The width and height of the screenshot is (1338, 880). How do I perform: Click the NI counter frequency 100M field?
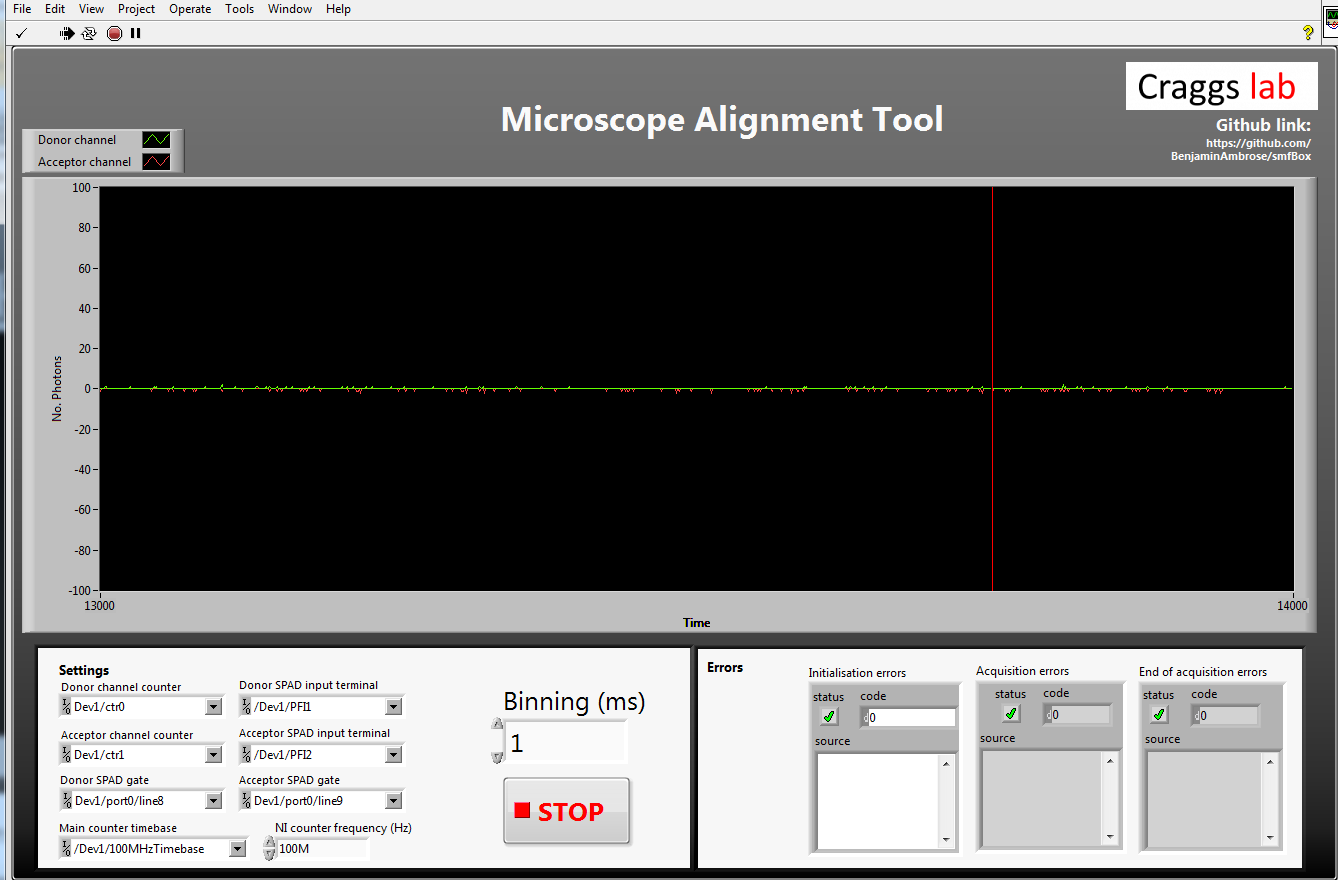click(323, 849)
